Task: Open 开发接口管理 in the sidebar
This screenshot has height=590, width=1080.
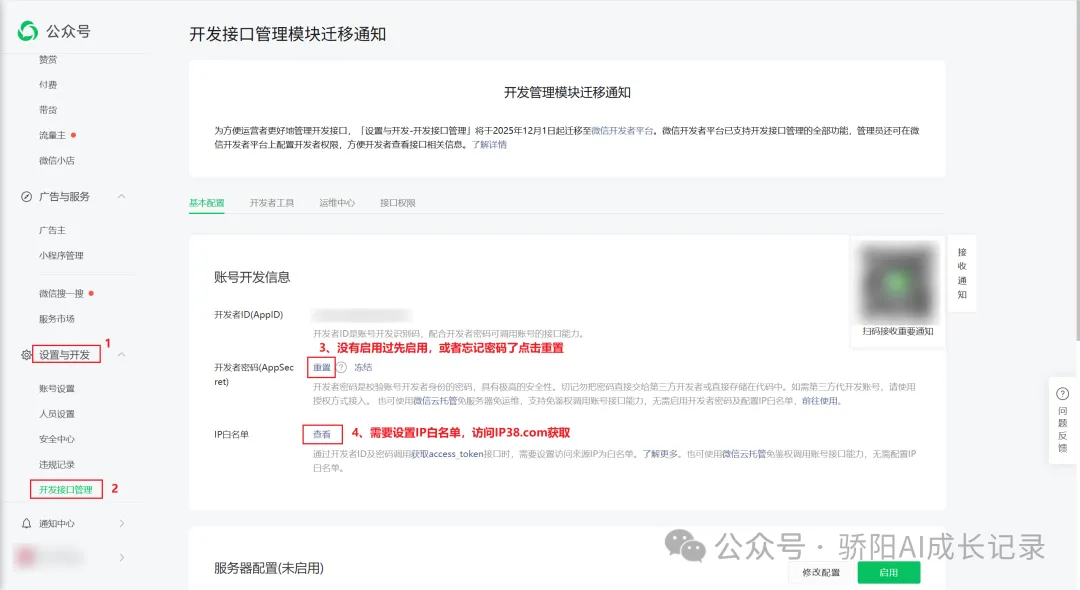Action: [65, 489]
